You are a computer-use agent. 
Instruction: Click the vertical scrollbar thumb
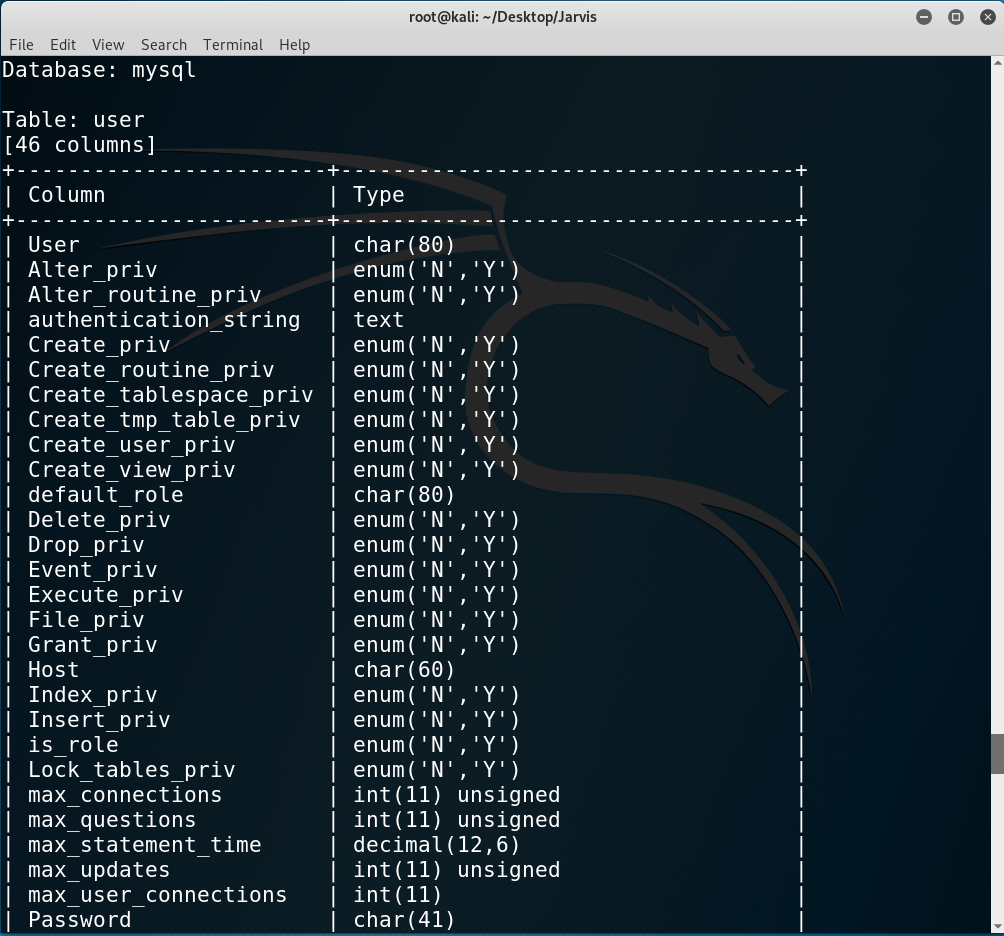(x=997, y=754)
